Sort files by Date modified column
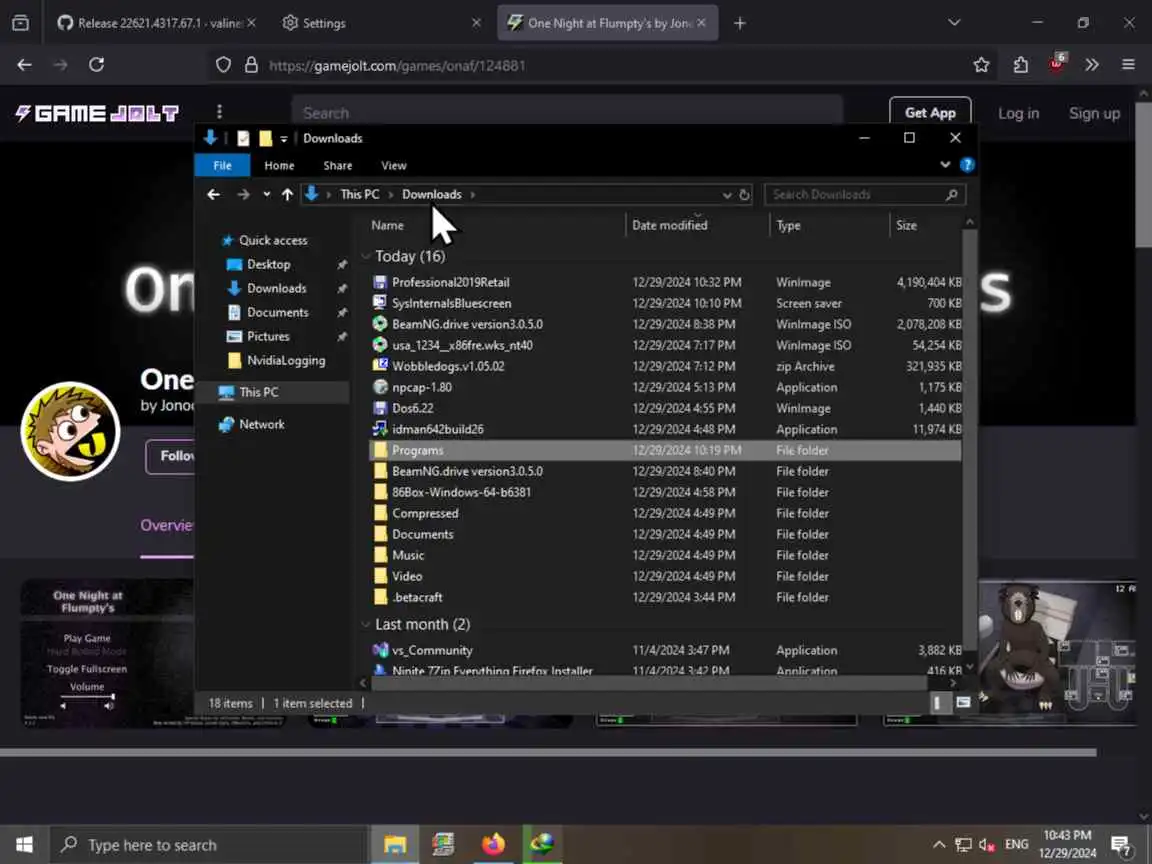Image resolution: width=1152 pixels, height=864 pixels. click(x=669, y=226)
